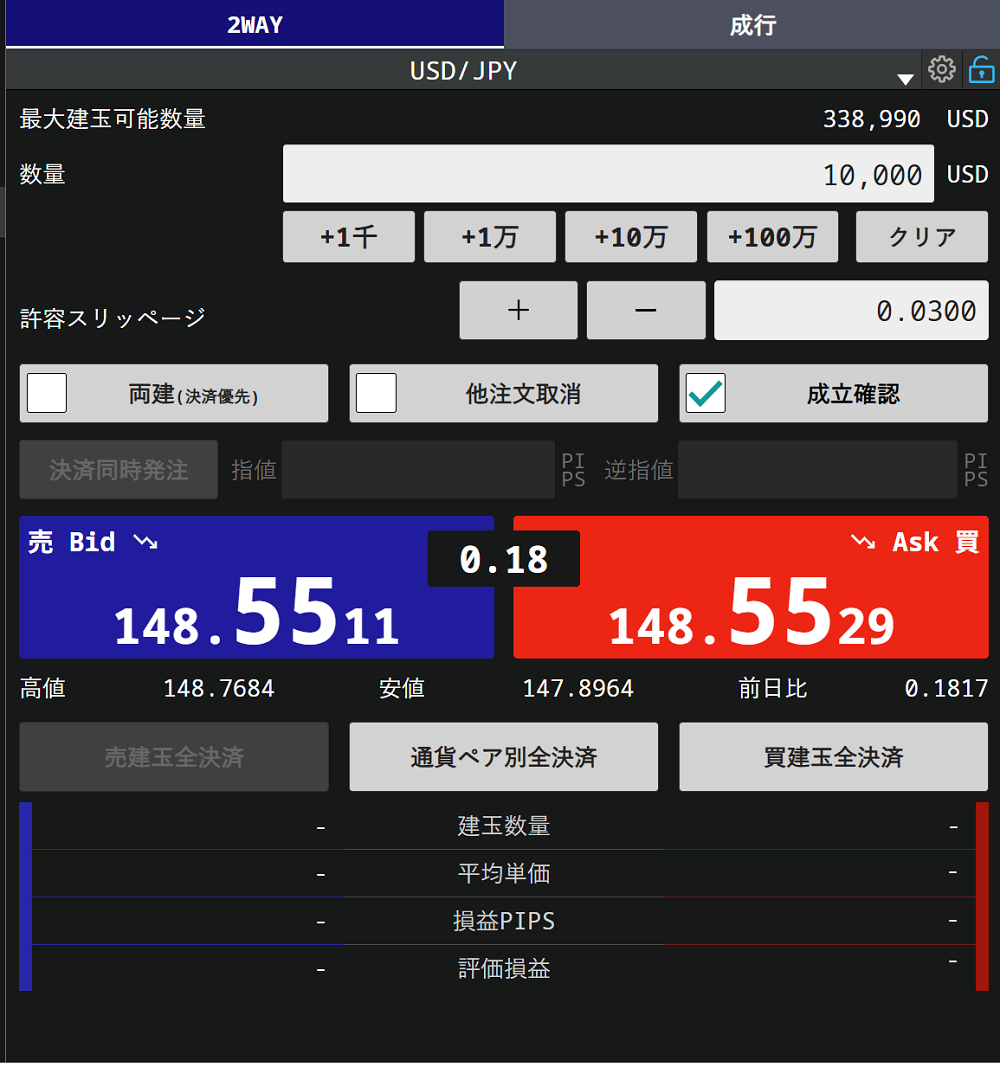Add 1万 to the order quantity
The height and width of the screenshot is (1067, 1000).
(490, 237)
